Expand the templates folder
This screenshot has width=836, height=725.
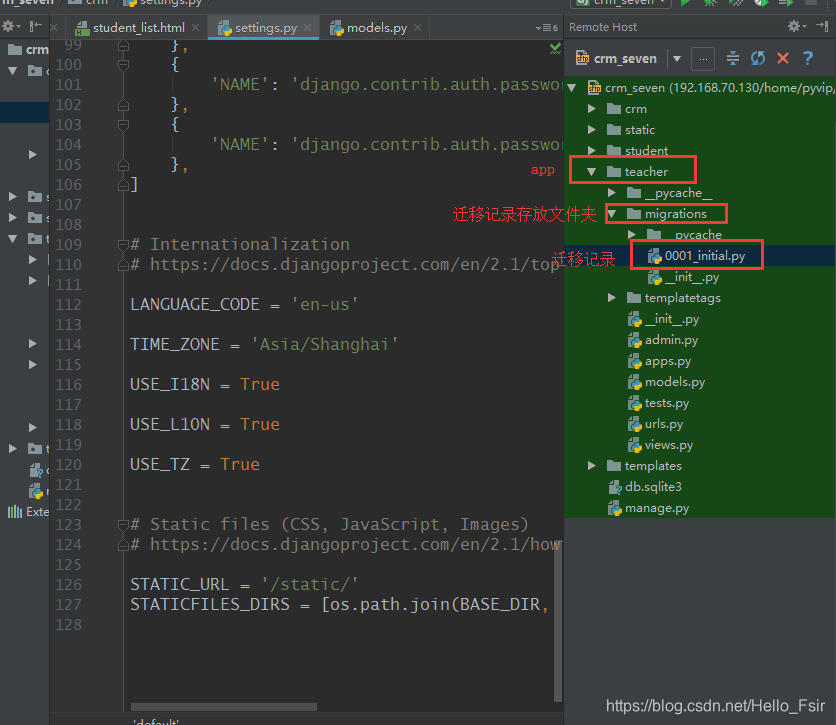[x=591, y=465]
